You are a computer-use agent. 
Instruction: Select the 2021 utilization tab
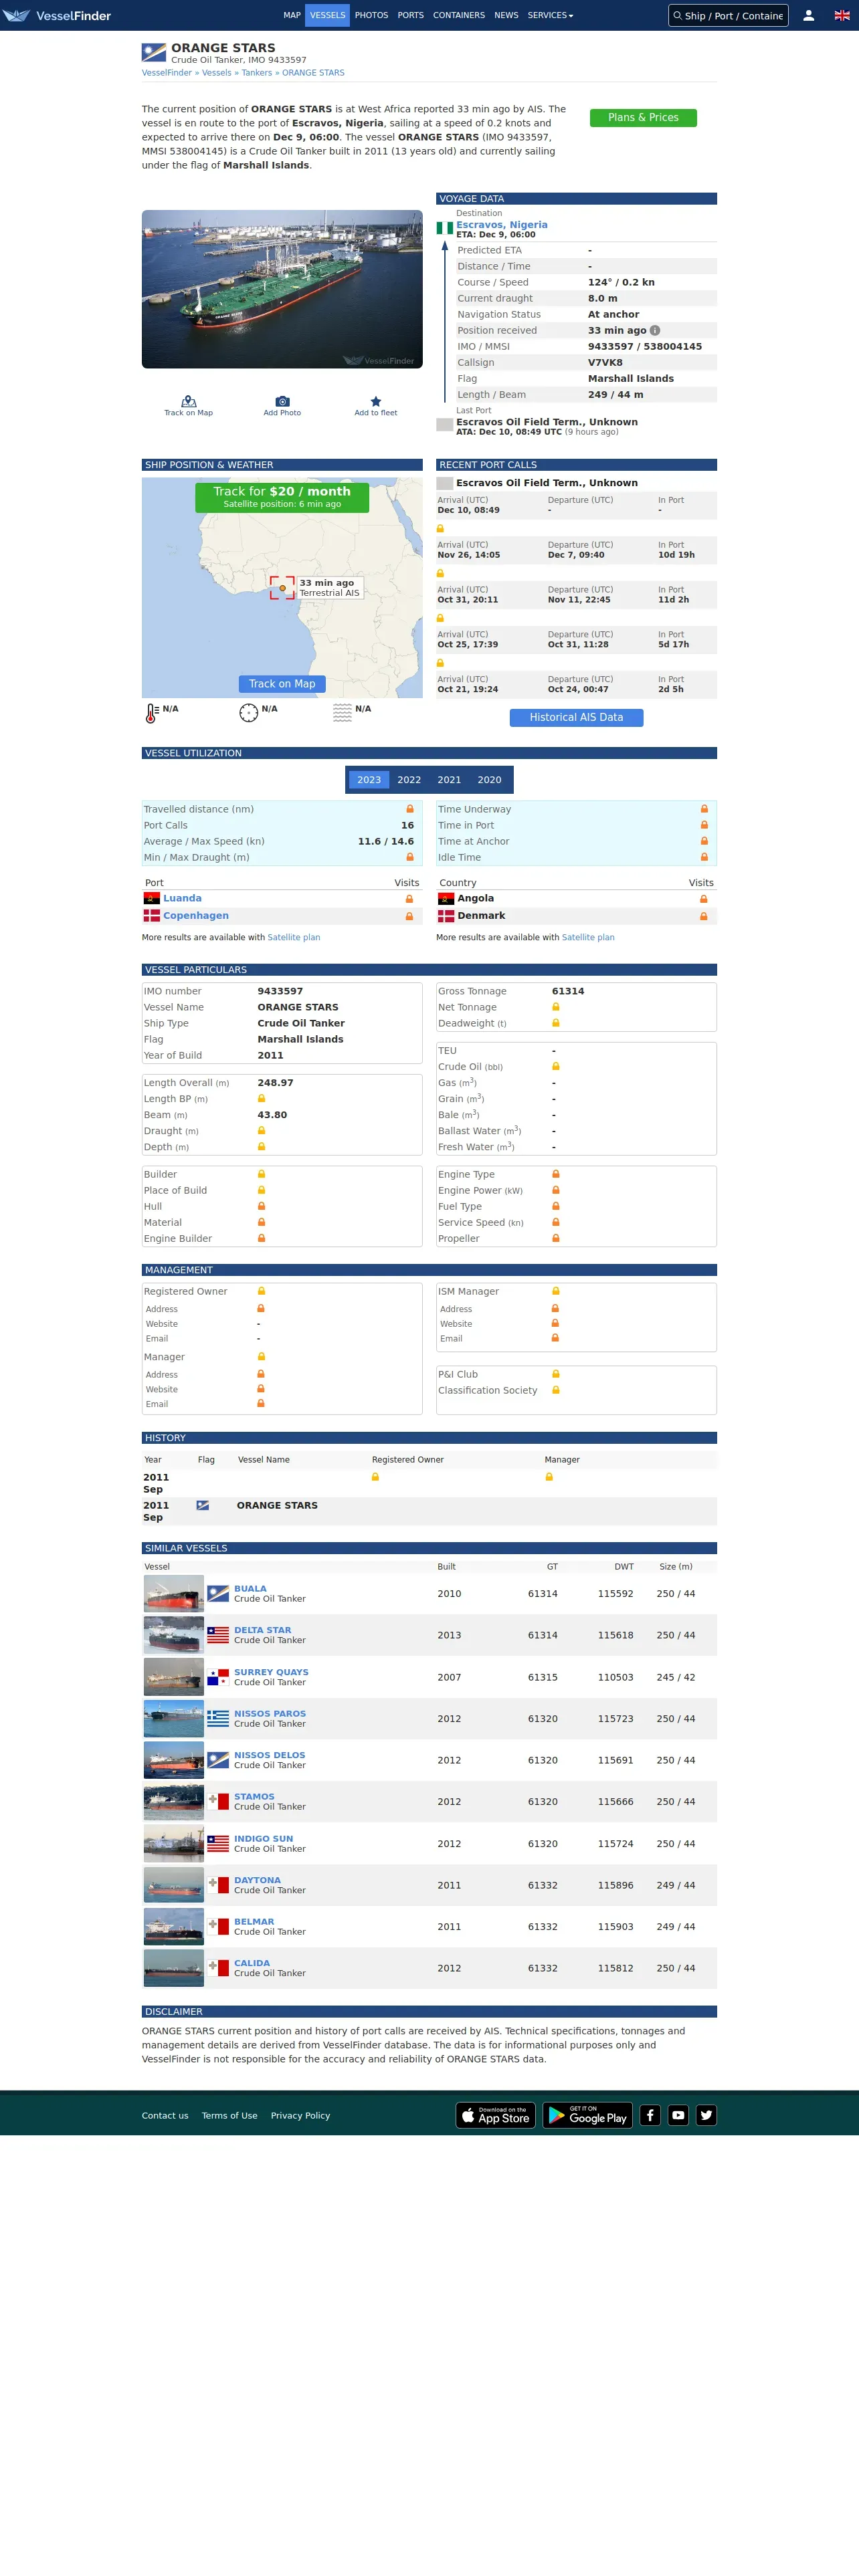tap(449, 780)
